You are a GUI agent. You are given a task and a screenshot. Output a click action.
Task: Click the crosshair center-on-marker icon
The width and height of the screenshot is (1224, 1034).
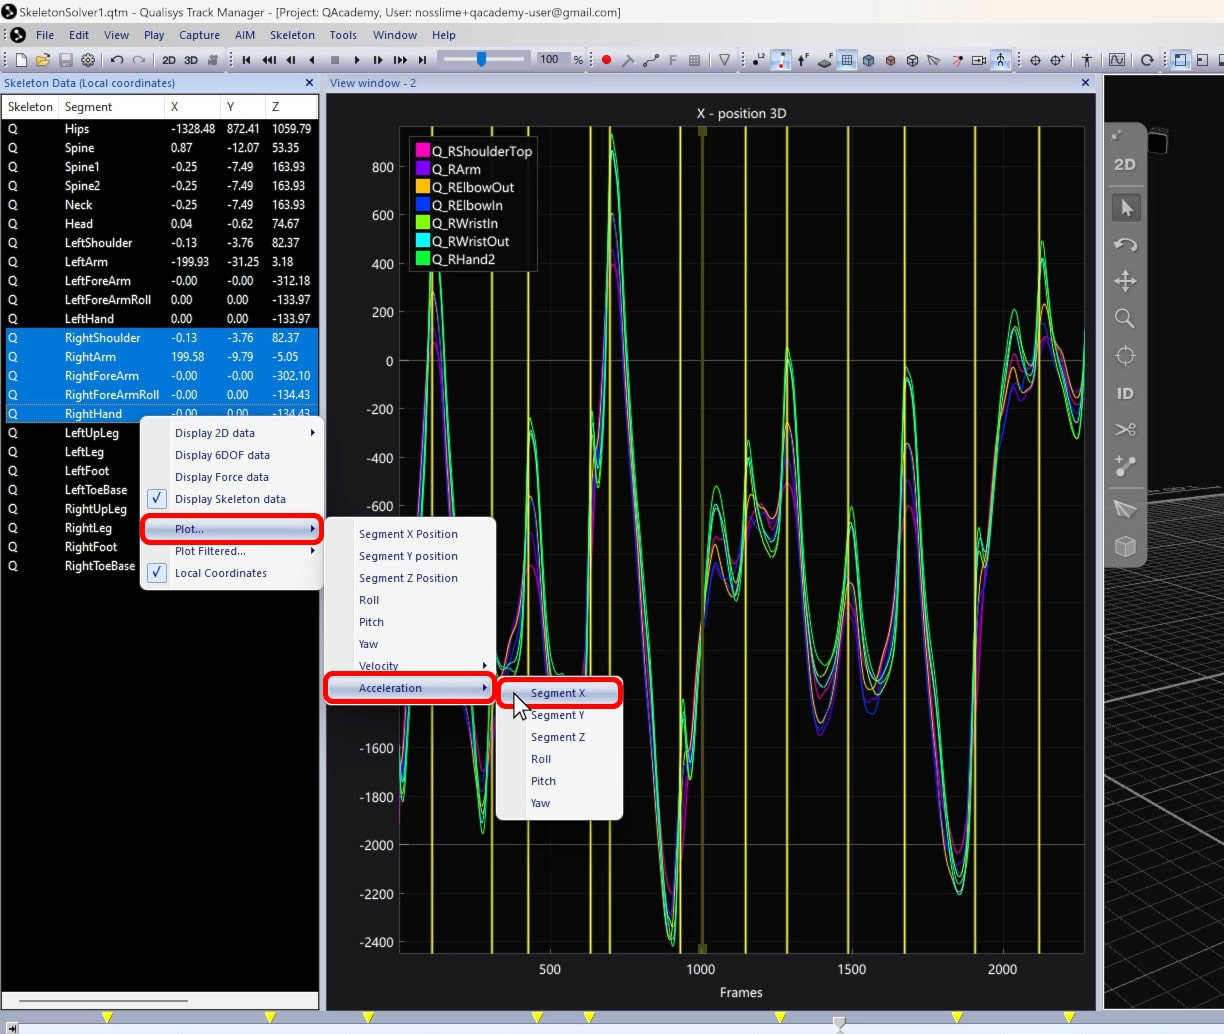pos(1035,60)
